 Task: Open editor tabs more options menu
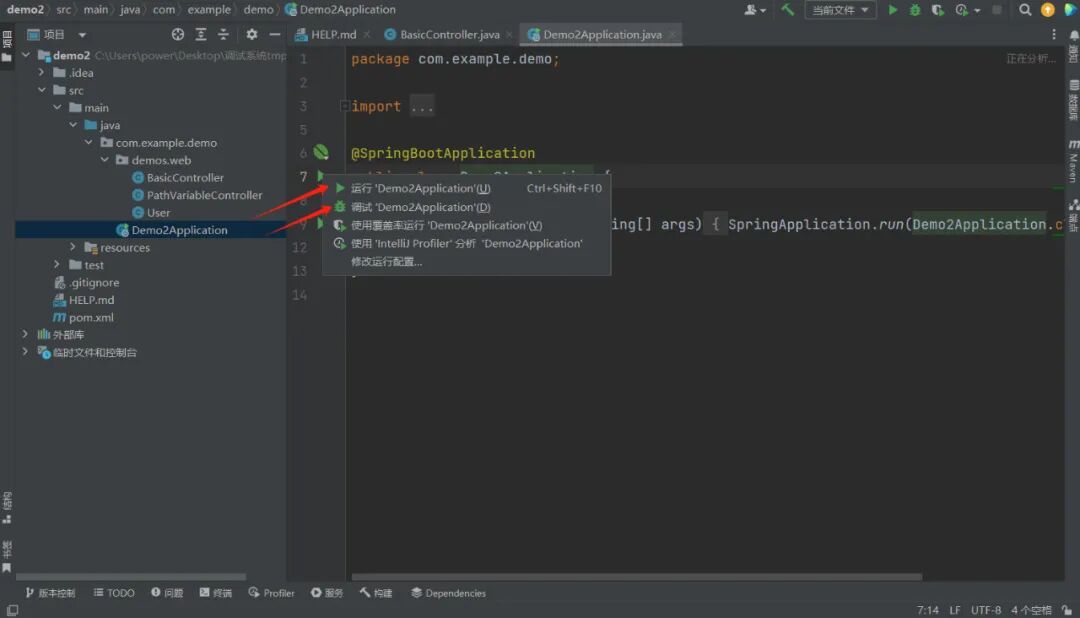point(1053,34)
